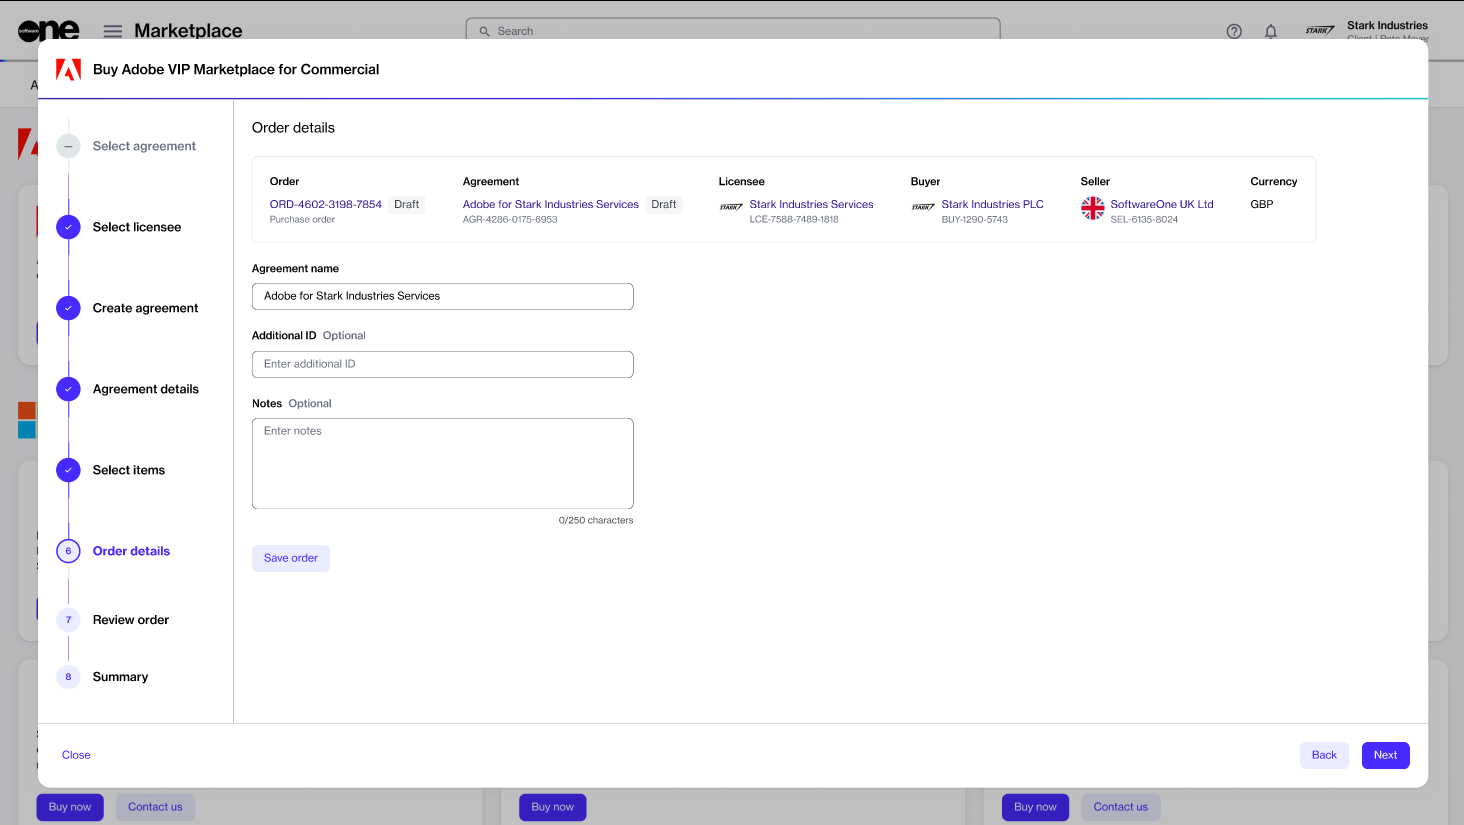Click the Select items checkmark step icon

[x=68, y=470]
